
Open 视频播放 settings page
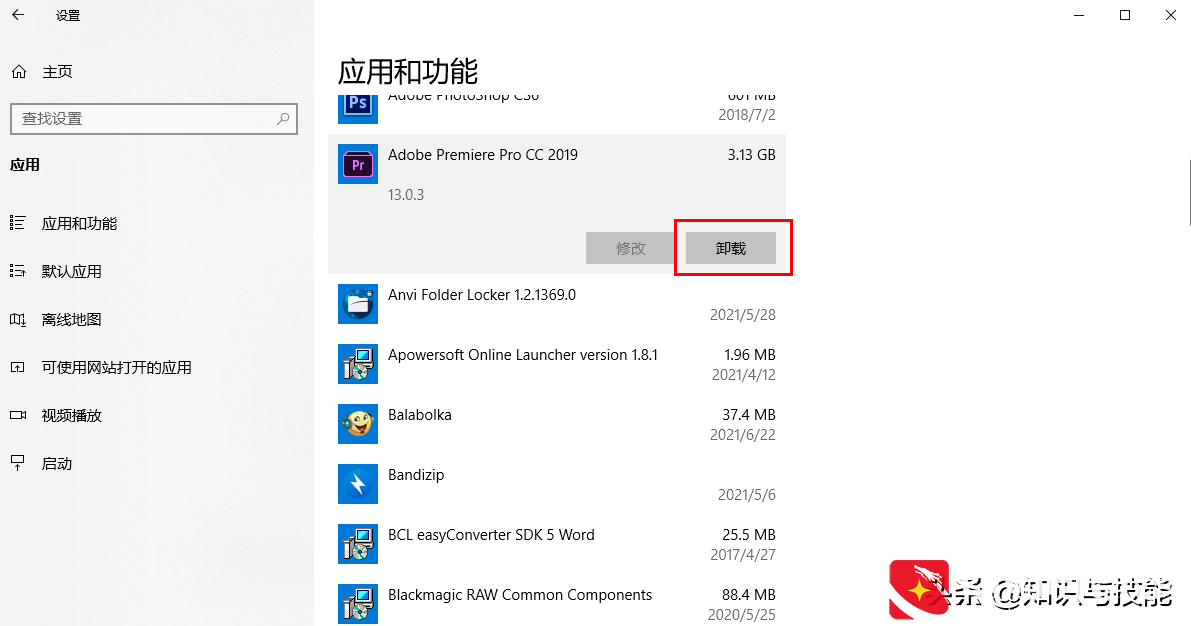(71, 416)
